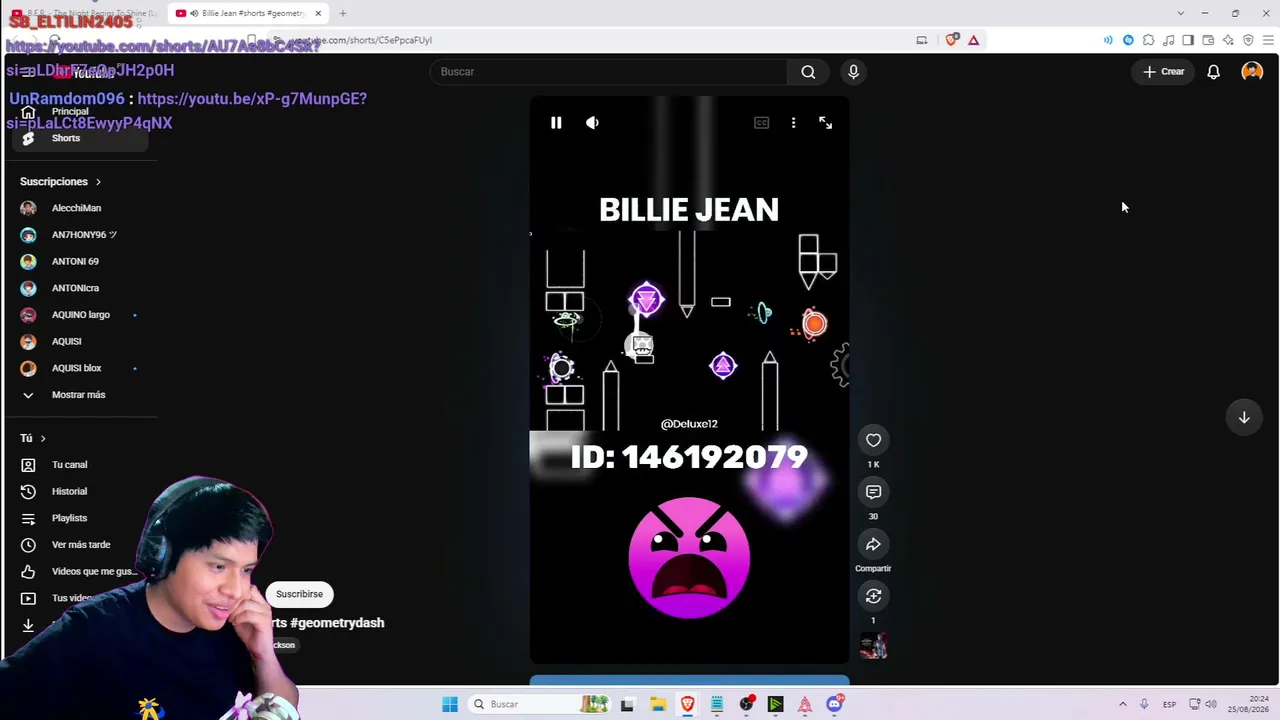
Task: Enter fullscreen for the short
Action: coord(825,122)
